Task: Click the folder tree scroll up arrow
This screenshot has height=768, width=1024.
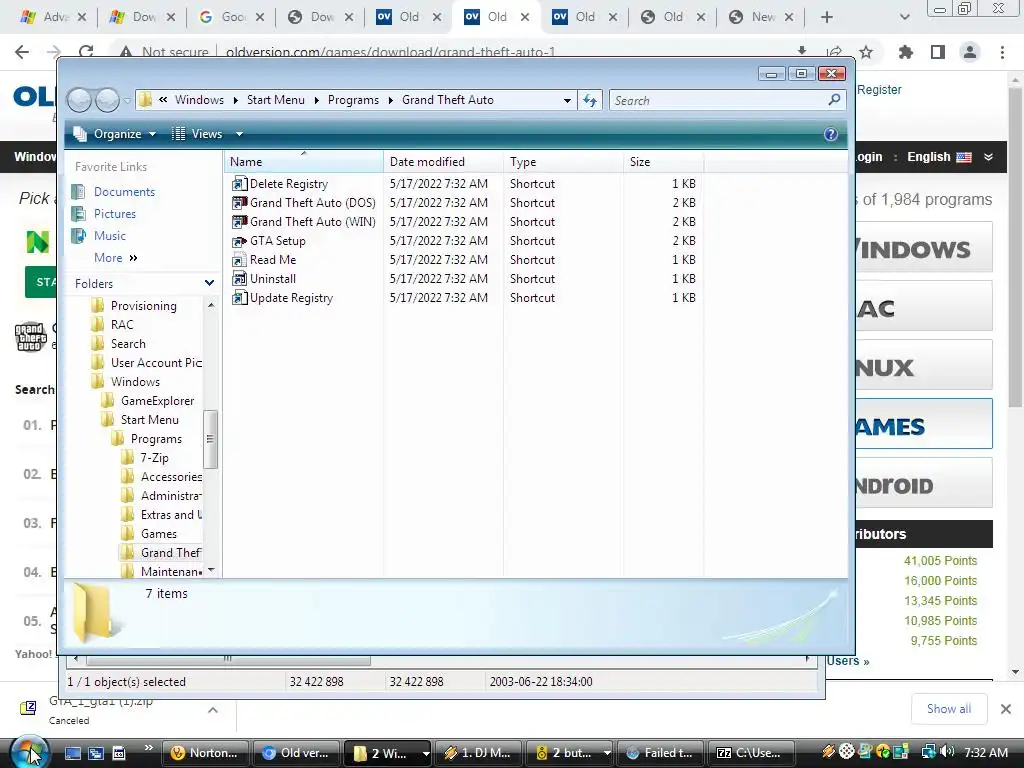Action: tap(211, 305)
